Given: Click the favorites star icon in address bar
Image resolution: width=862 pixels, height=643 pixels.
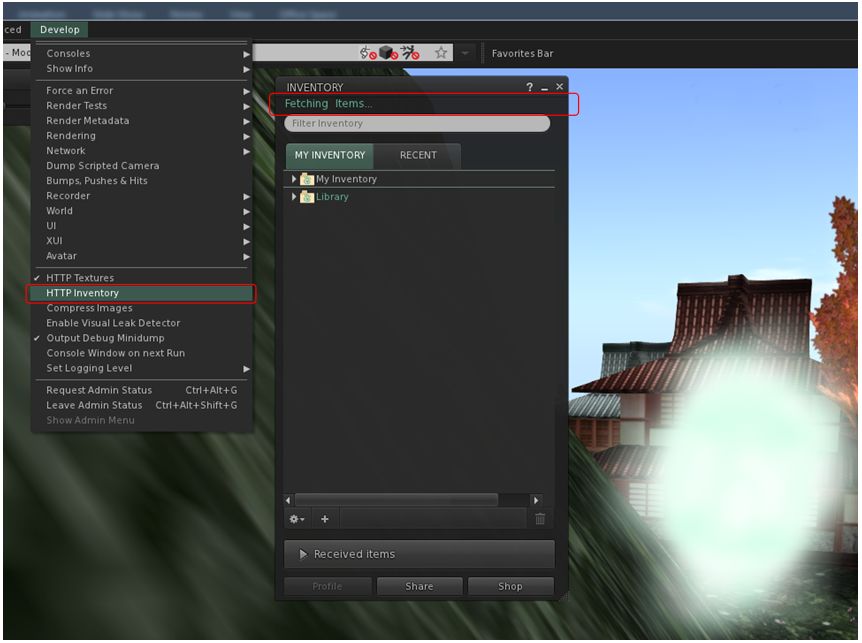Looking at the screenshot, I should click(x=440, y=53).
